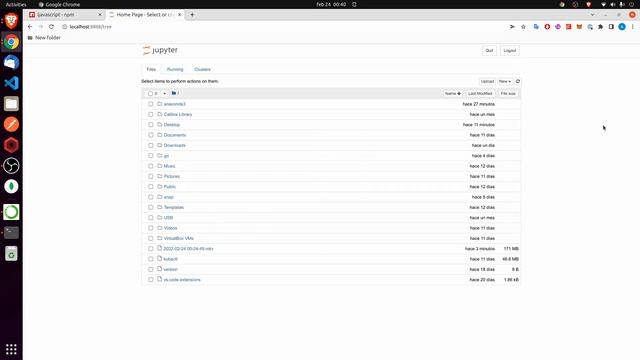Open the Chrome extensions puzzle menu
Viewport: 640px width, 360px height.
(600, 27)
